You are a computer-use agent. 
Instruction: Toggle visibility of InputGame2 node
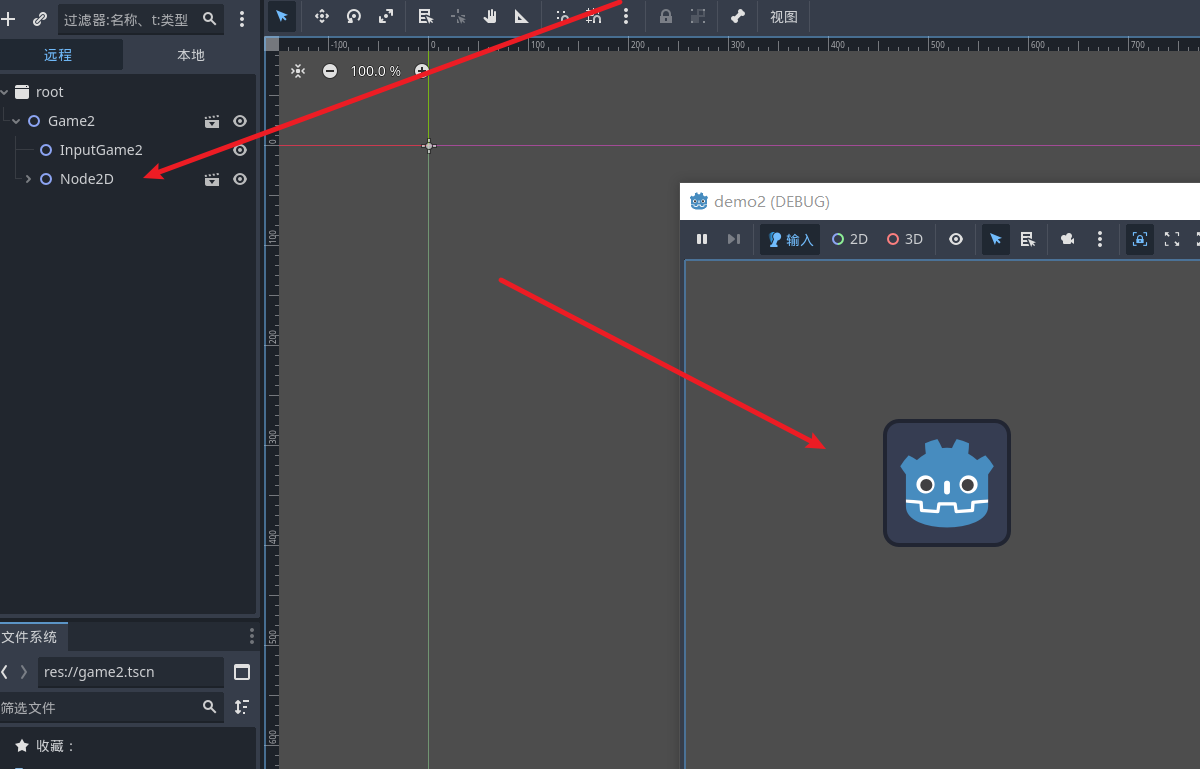tap(240, 150)
